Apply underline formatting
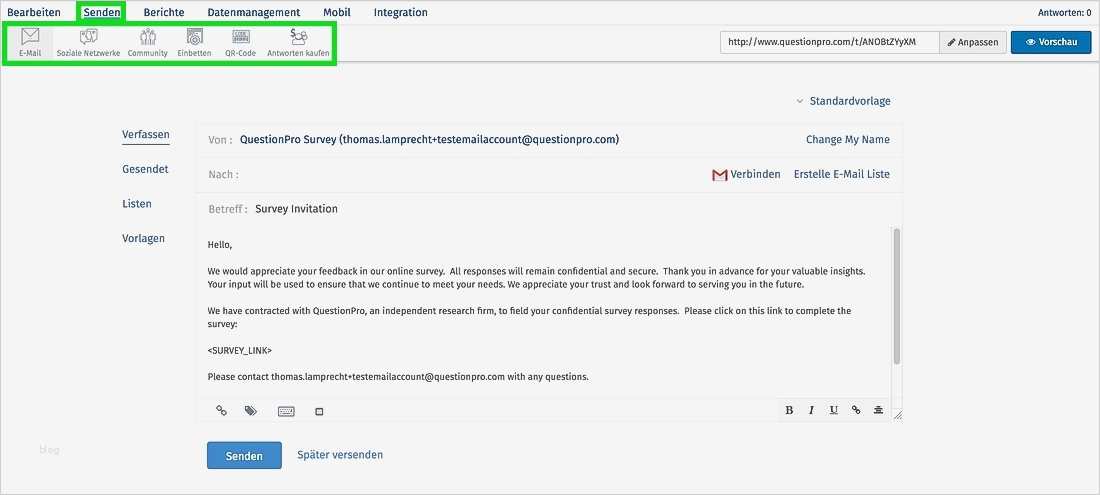This screenshot has height=495, width=1100. click(x=833, y=410)
